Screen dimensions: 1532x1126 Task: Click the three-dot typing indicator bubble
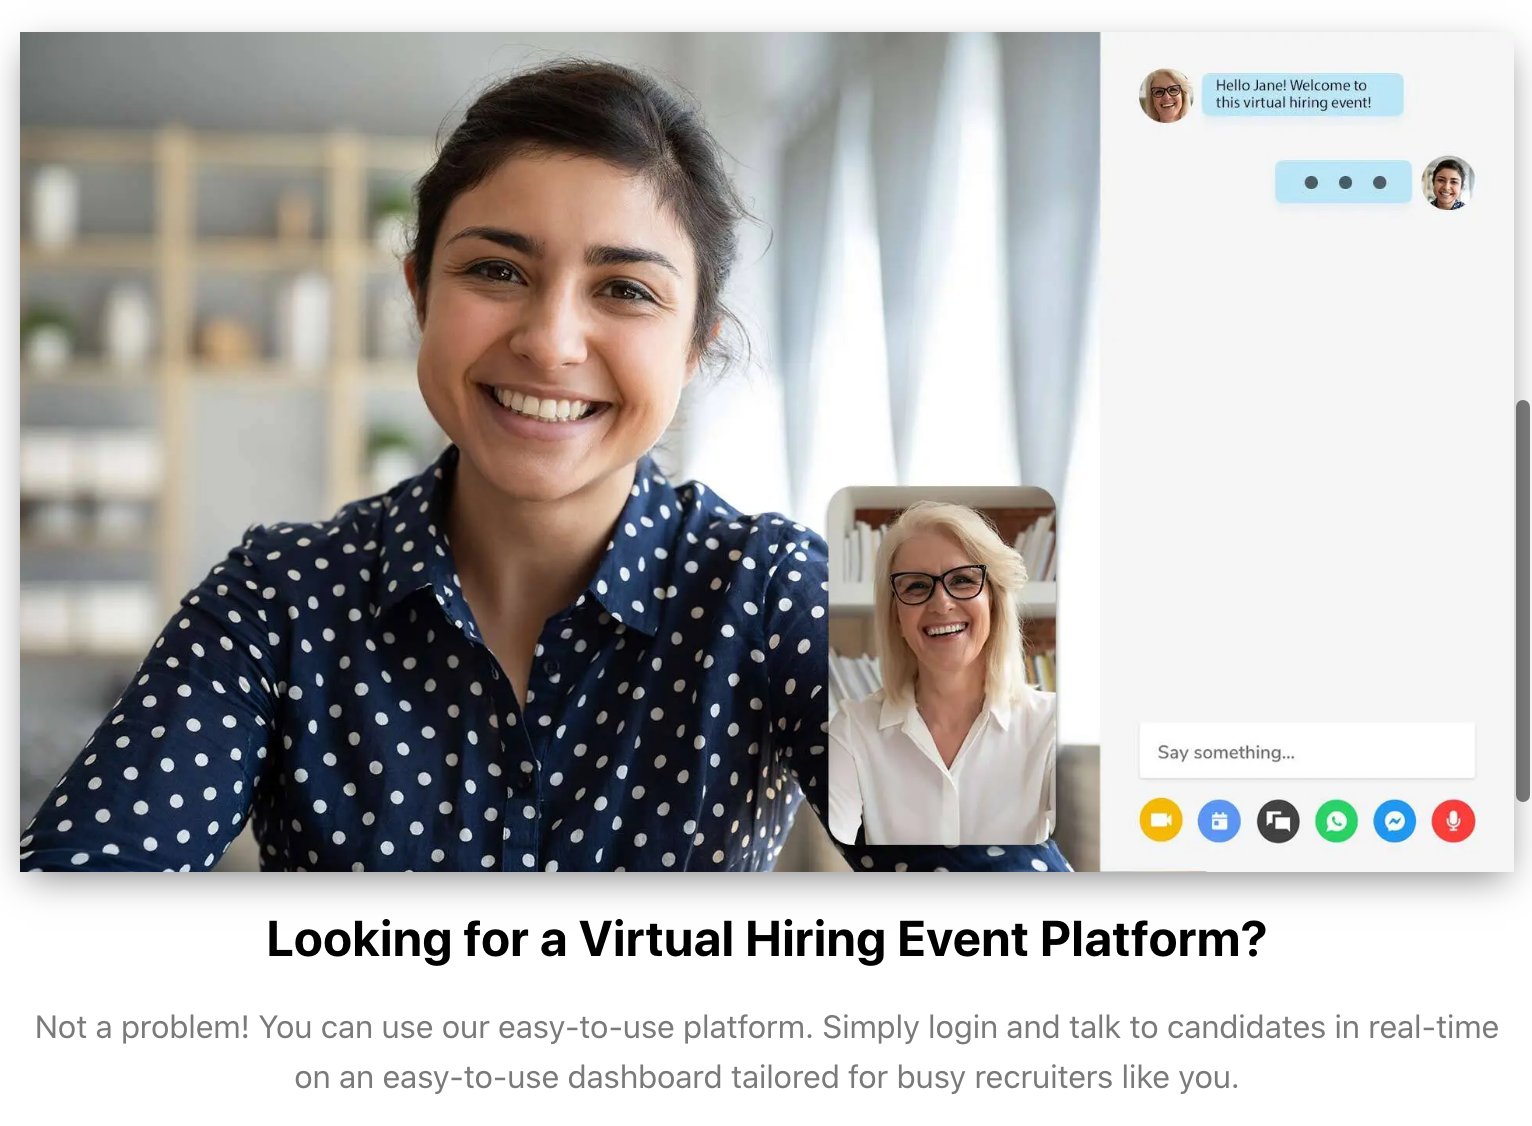pos(1343,182)
